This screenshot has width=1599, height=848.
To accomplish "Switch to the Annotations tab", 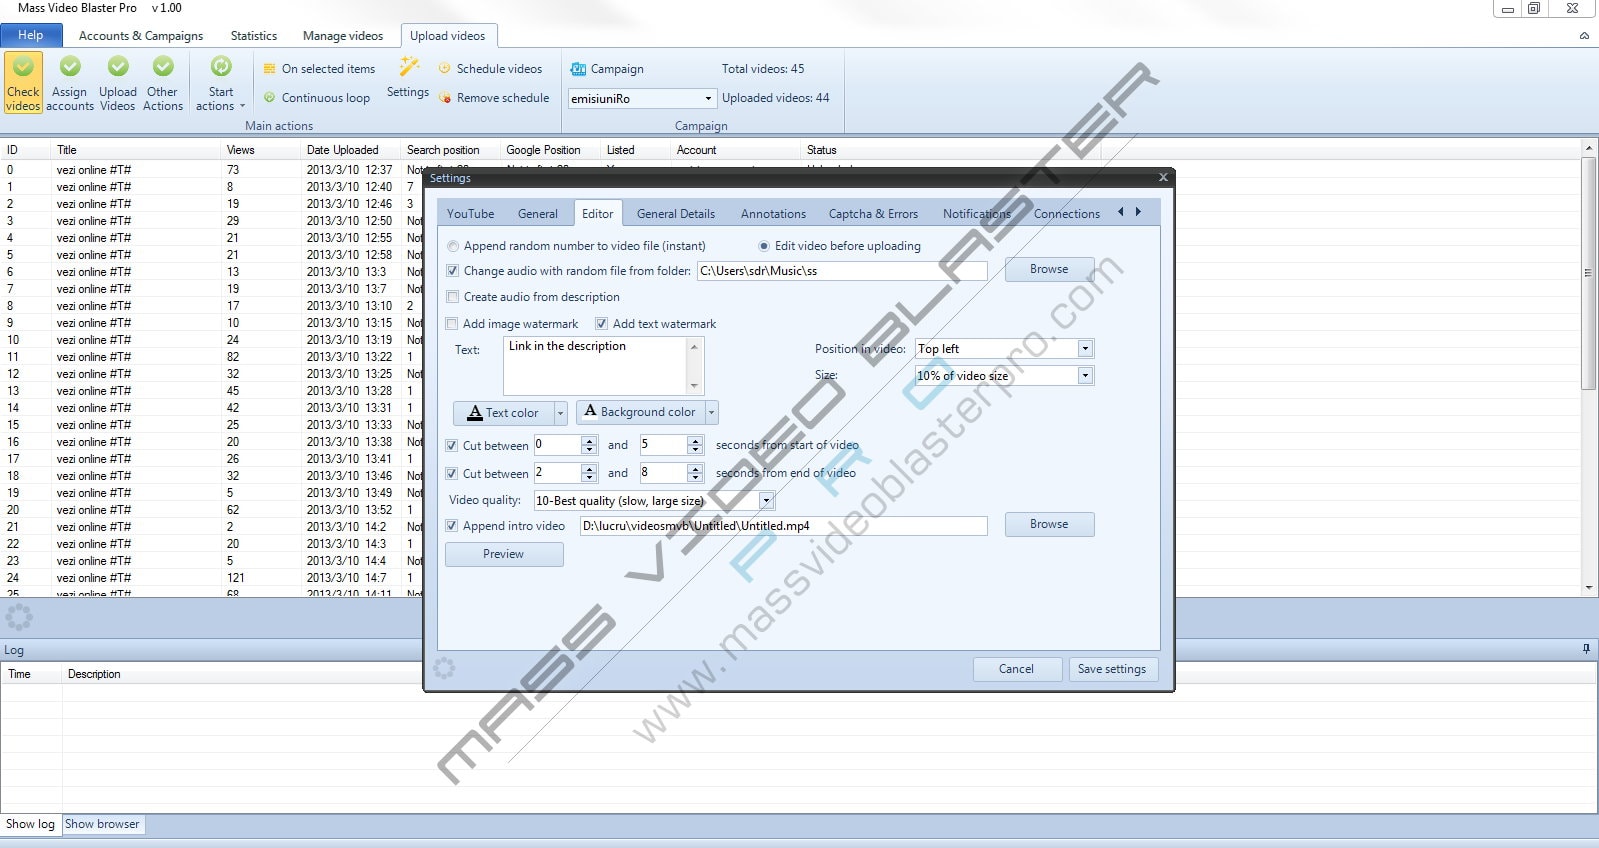I will (773, 214).
